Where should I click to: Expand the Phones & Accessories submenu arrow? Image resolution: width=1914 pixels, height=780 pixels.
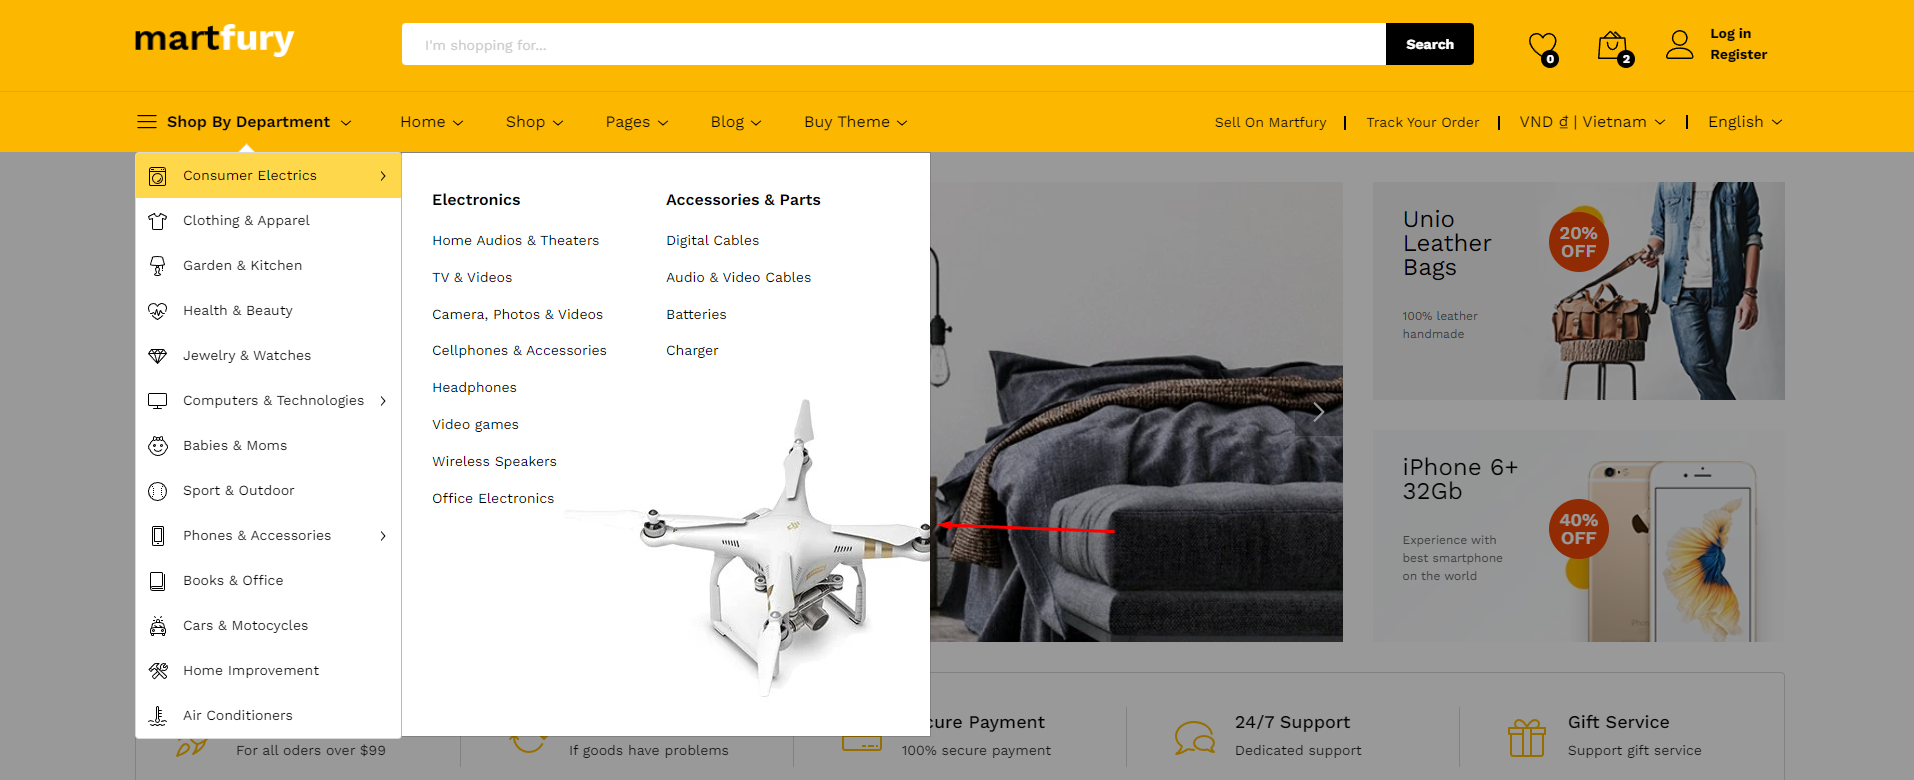(383, 536)
